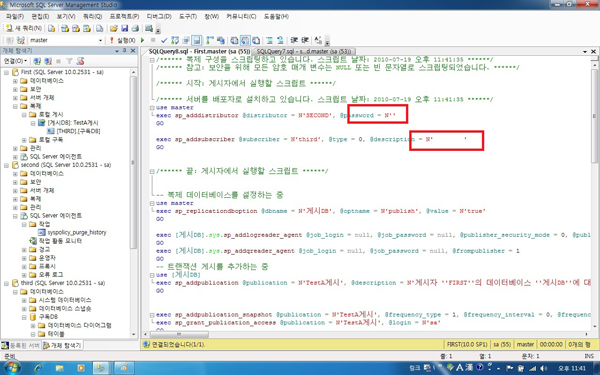Close the 개체 탐색기 panel

tap(133, 51)
